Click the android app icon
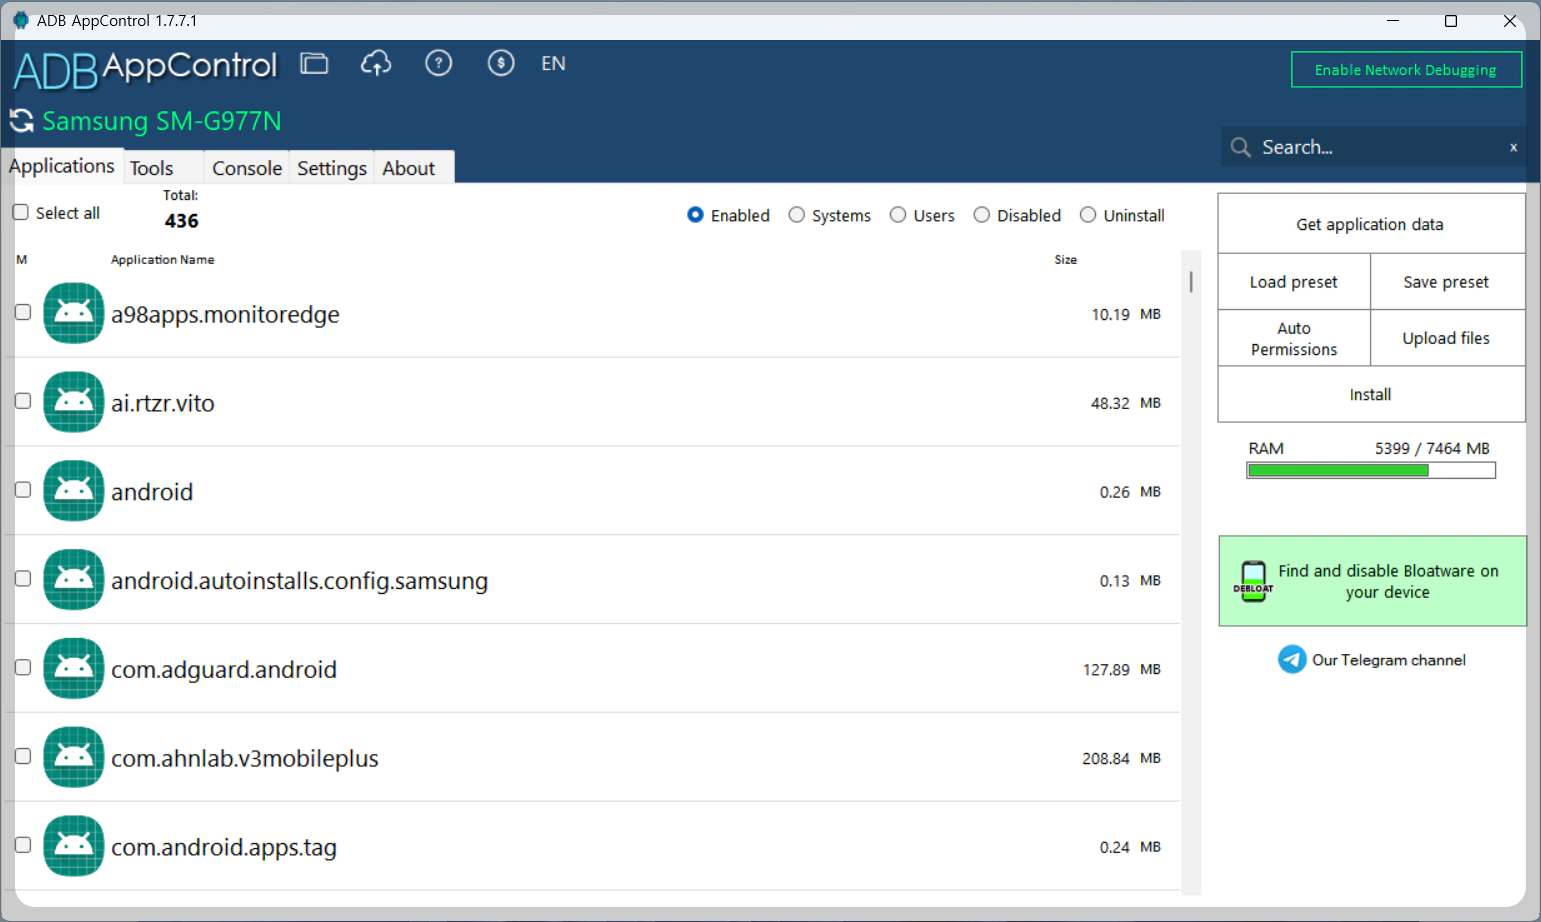This screenshot has width=1541, height=922. pos(74,491)
